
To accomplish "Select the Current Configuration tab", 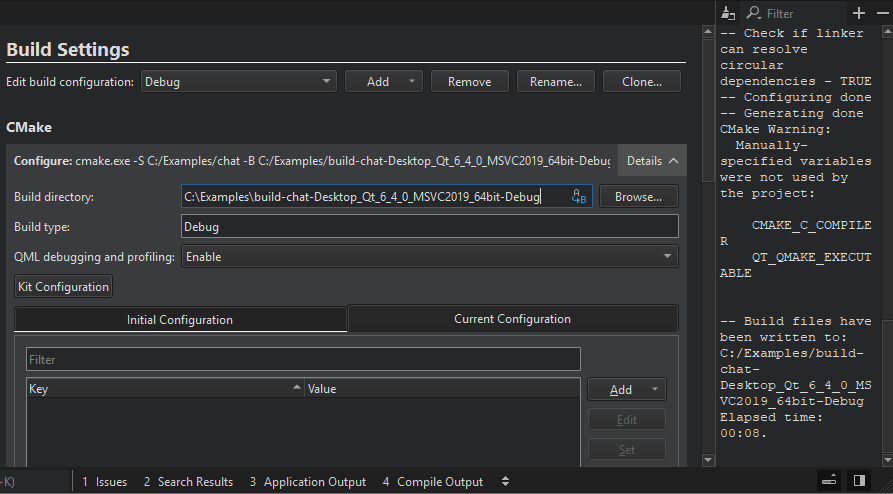I will coord(512,319).
